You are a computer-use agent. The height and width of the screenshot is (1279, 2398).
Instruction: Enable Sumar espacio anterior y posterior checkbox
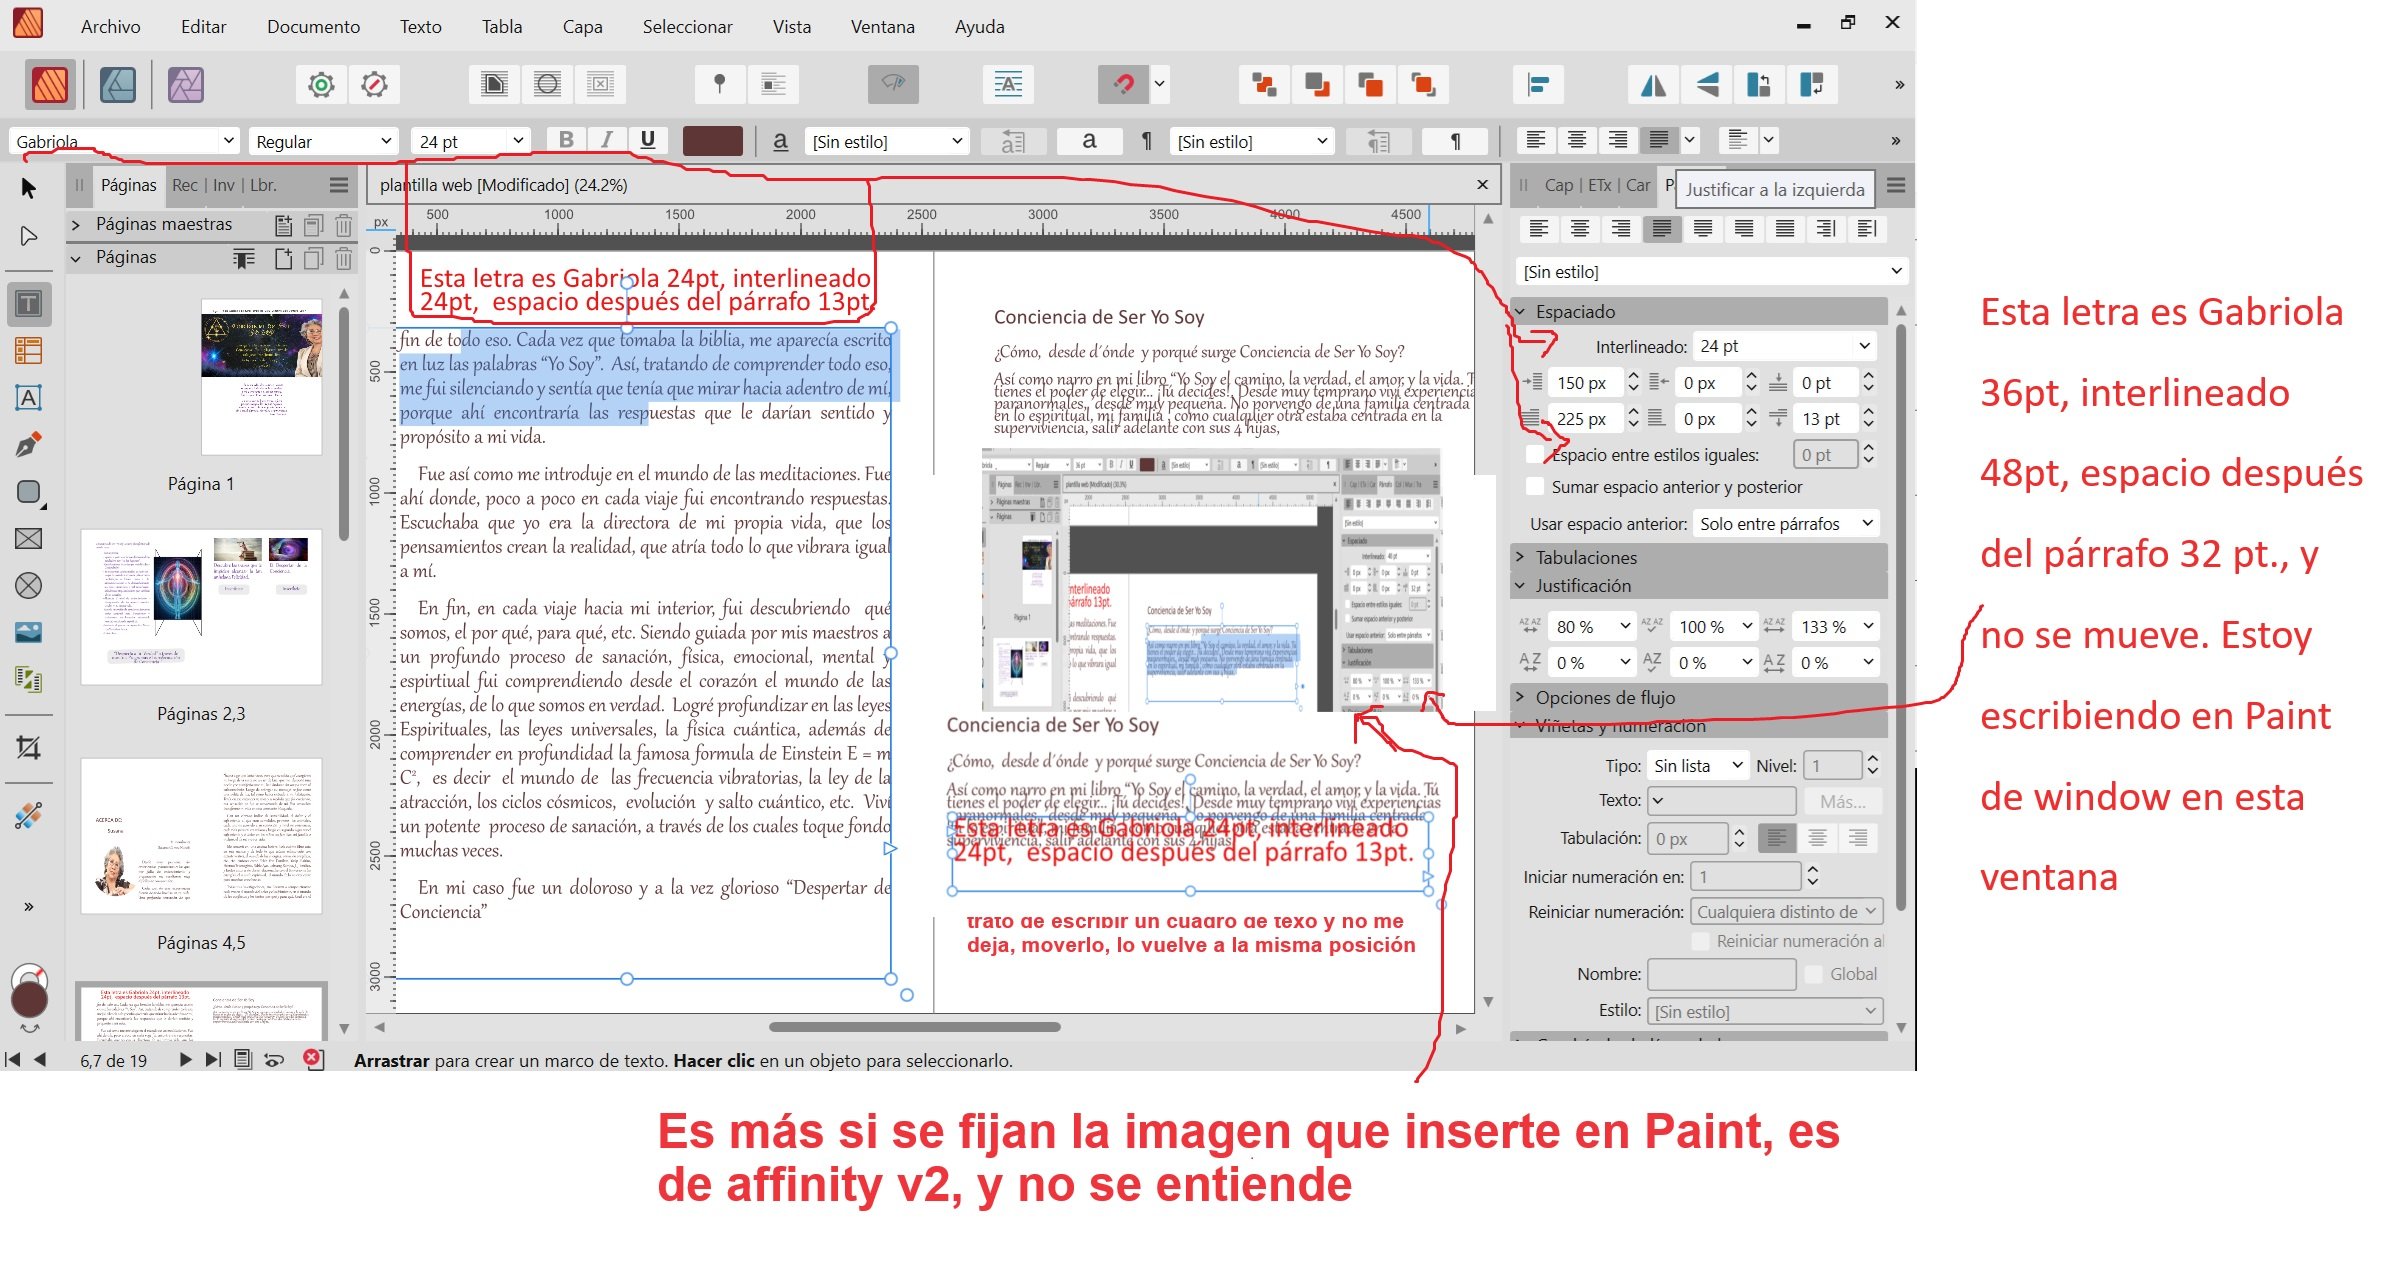click(1535, 487)
